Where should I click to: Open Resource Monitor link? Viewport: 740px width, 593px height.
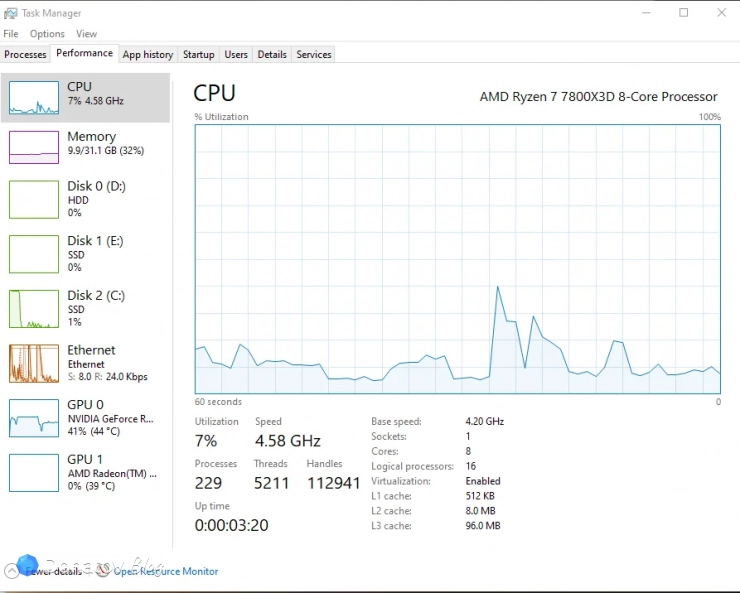coord(166,571)
